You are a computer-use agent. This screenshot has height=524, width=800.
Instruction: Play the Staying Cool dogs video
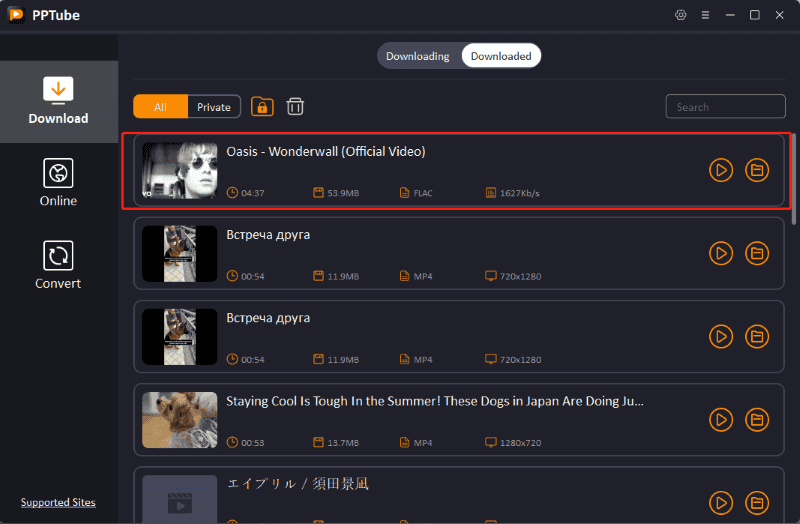click(x=720, y=419)
